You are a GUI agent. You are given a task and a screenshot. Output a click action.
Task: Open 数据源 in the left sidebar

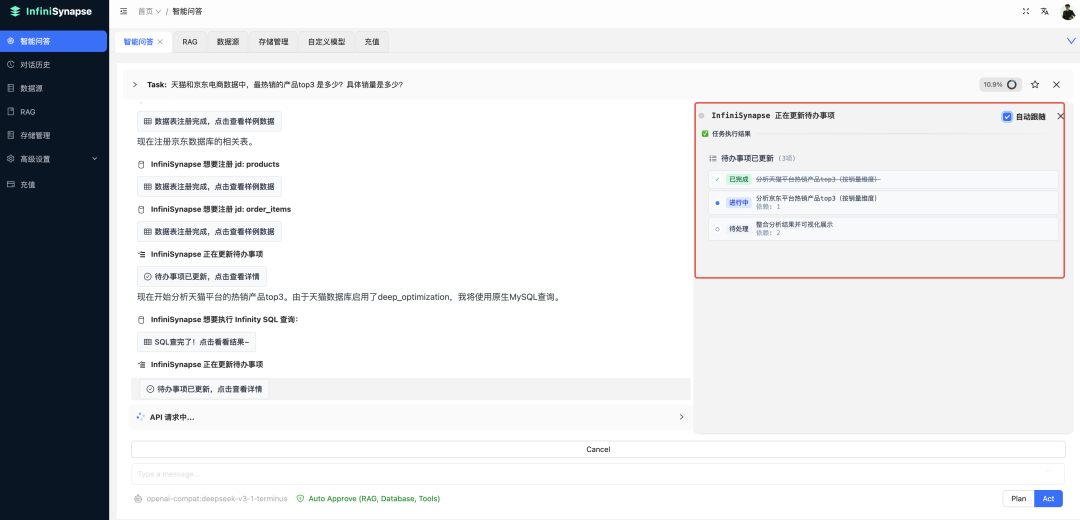tap(54, 88)
